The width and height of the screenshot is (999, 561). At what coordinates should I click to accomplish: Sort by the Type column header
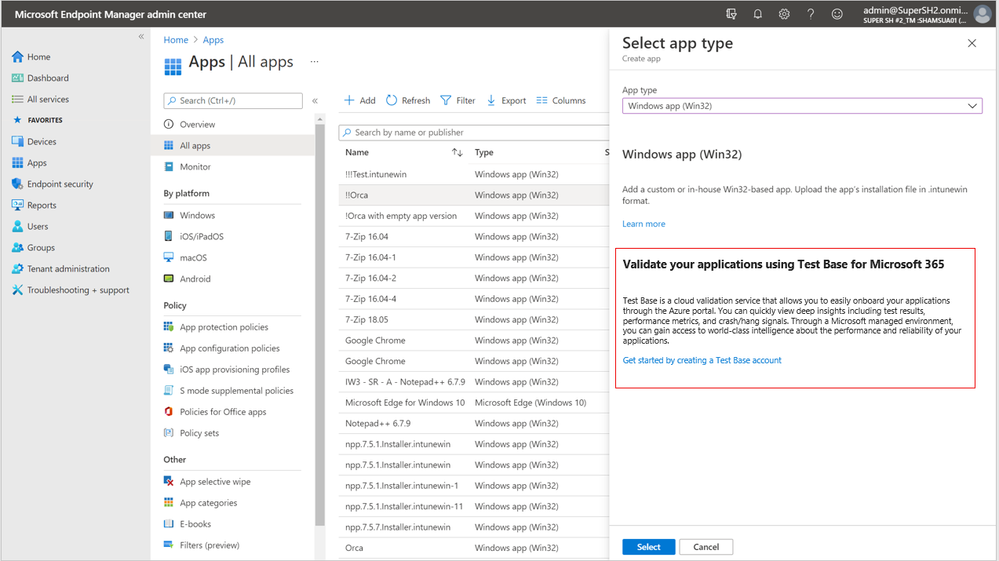(484, 152)
